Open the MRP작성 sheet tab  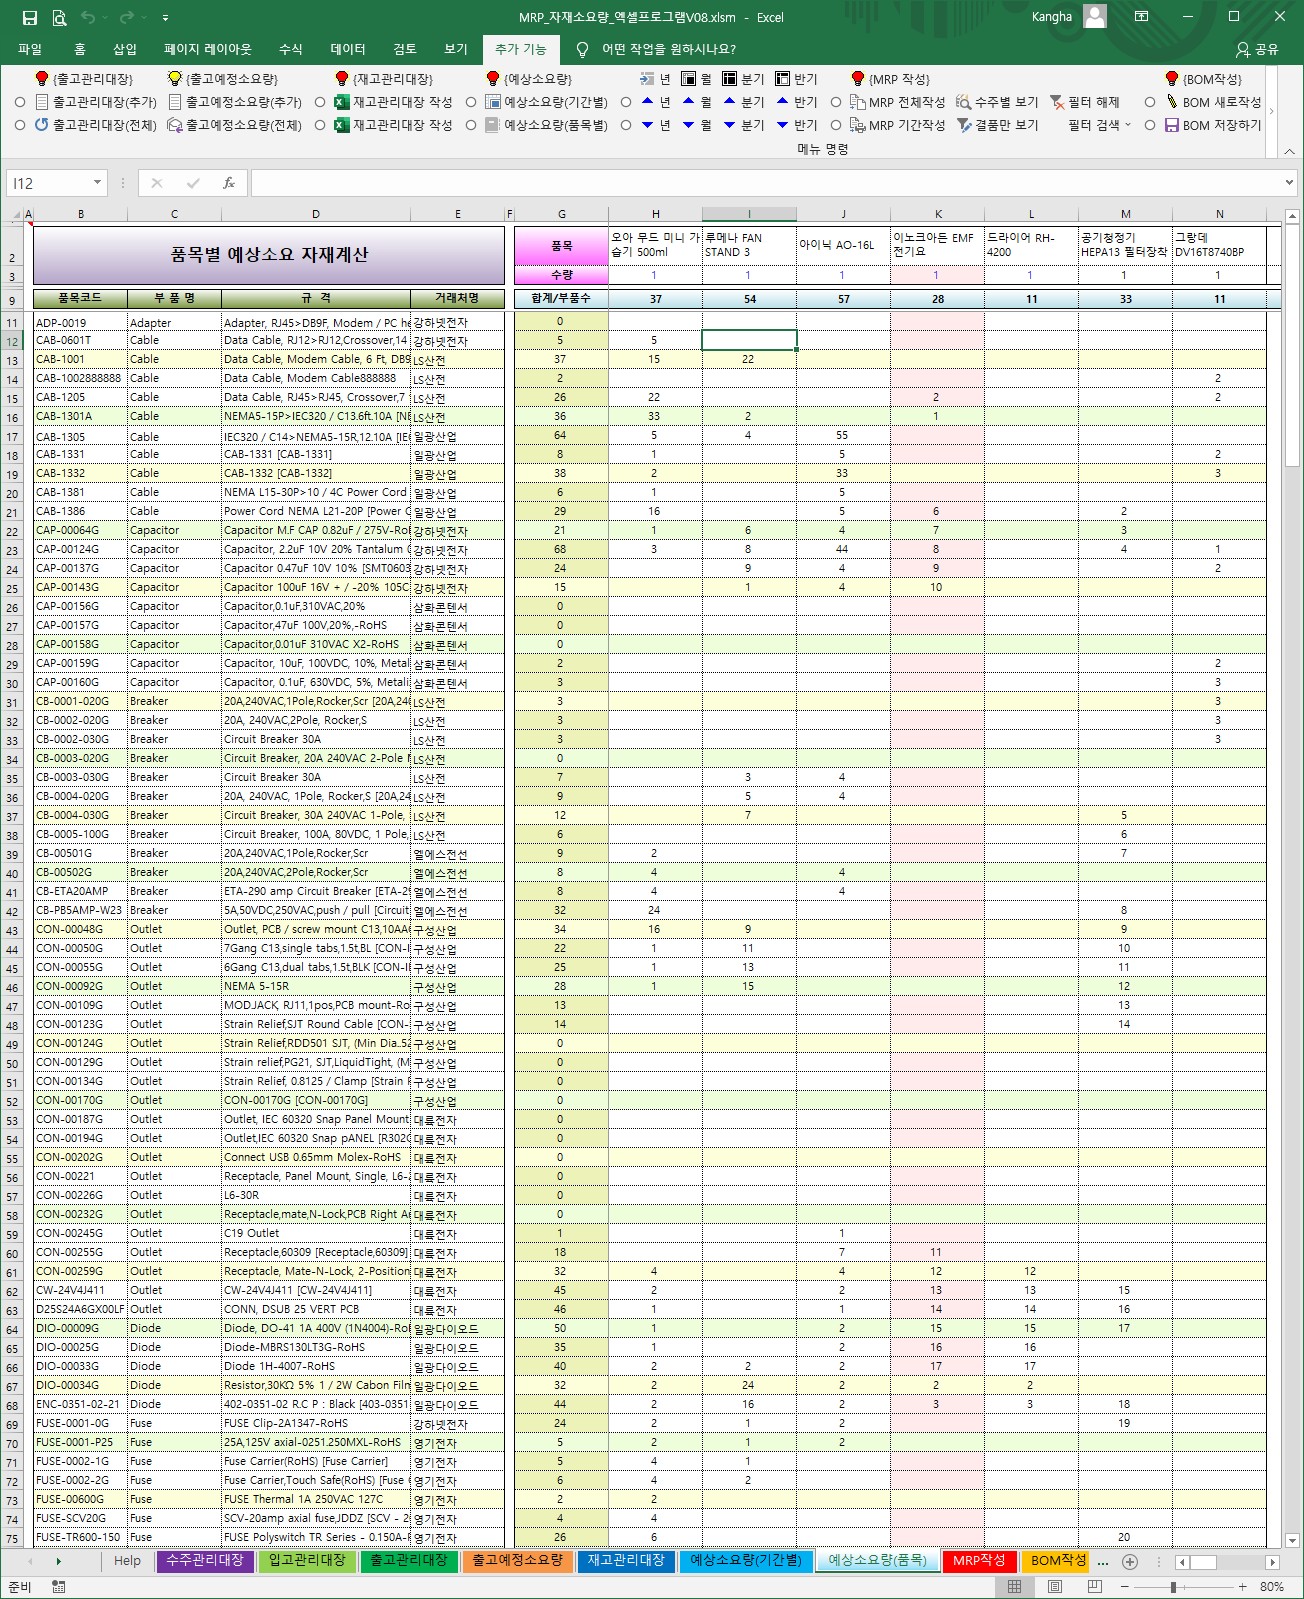click(x=979, y=1561)
